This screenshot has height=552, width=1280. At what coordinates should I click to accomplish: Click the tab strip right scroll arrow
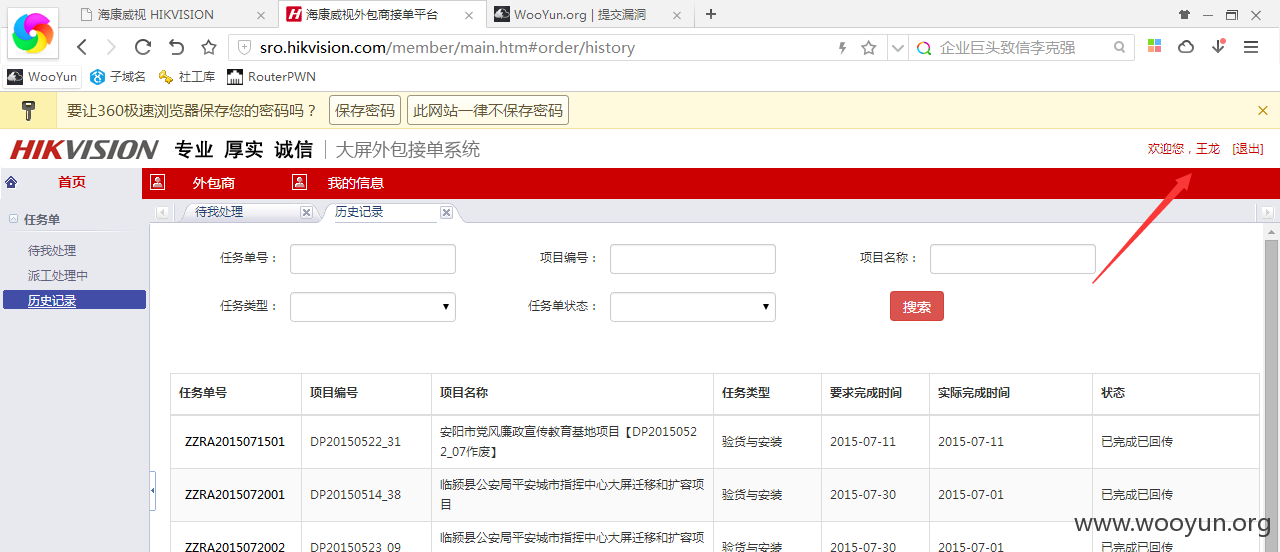1267,212
